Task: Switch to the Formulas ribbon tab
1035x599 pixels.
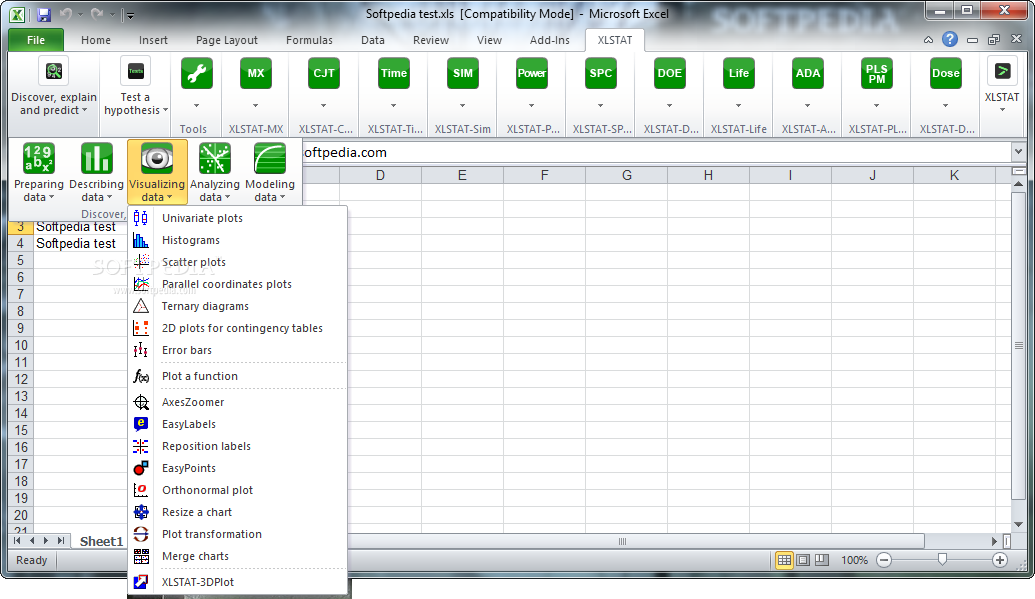Action: (309, 40)
